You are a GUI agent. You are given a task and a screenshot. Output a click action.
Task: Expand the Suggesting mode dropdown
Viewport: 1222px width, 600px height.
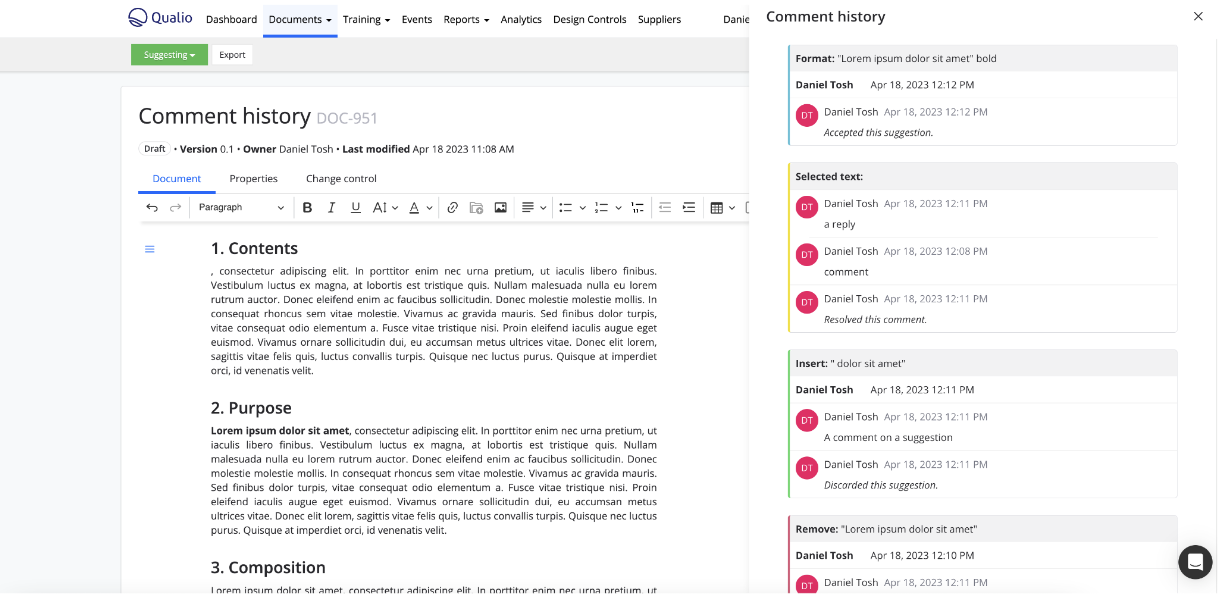tap(169, 55)
